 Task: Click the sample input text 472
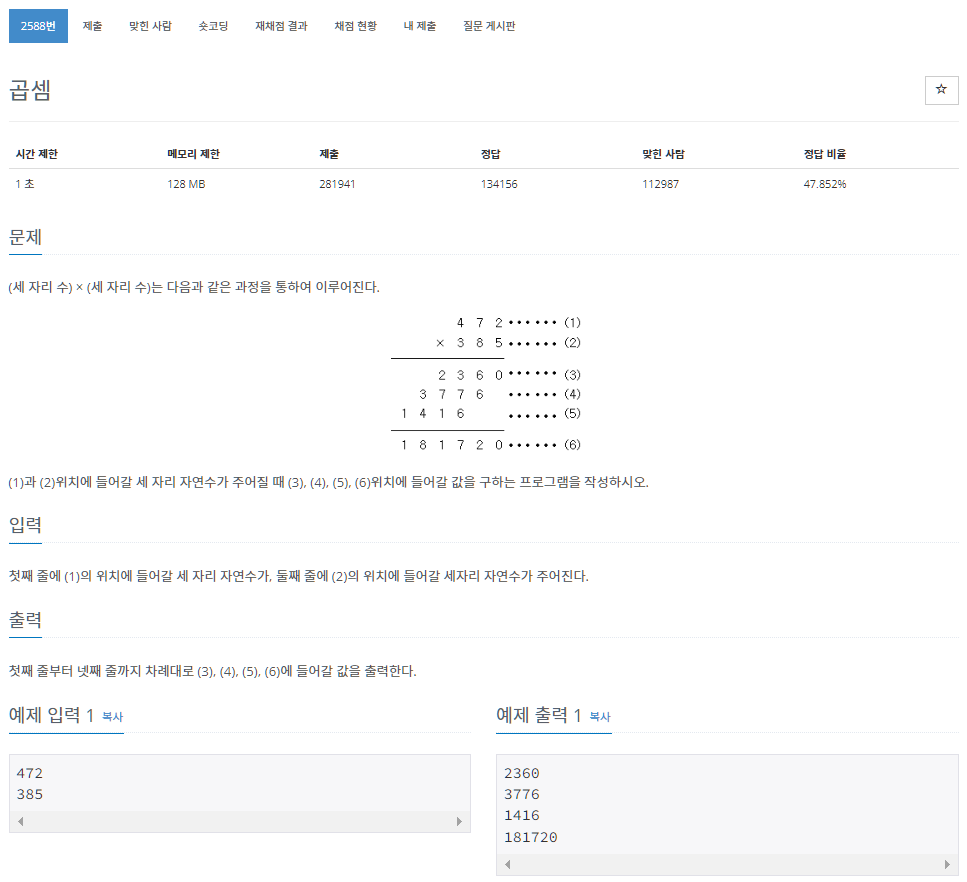tap(30, 773)
